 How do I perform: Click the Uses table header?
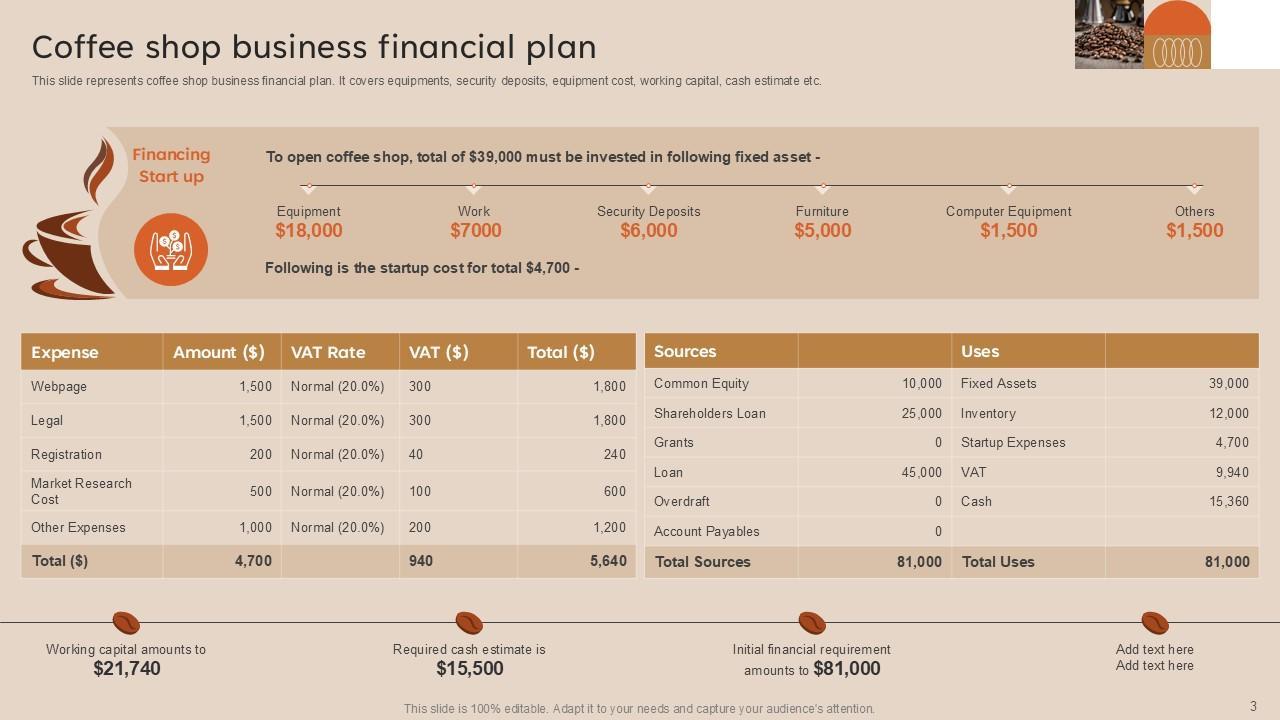[x=980, y=351]
